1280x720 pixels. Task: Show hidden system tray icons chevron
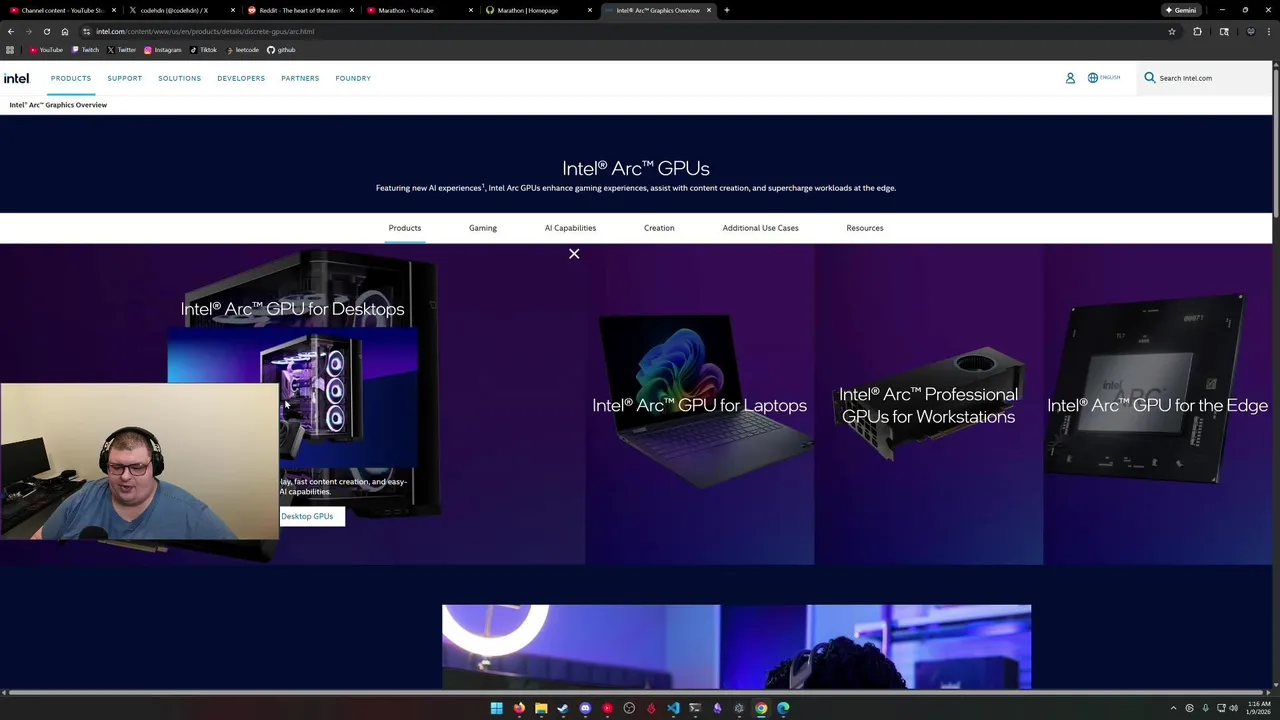pyautogui.click(x=1175, y=708)
